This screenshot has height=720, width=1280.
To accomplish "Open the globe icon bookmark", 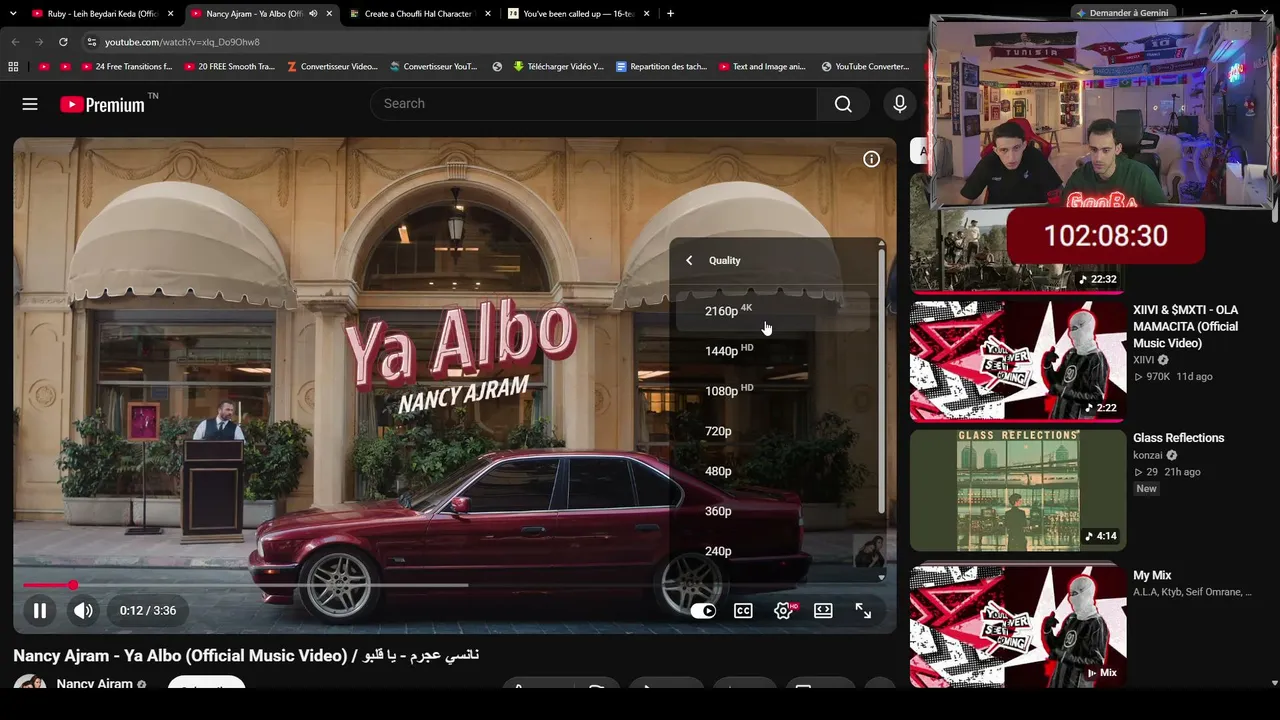I will coord(497,67).
